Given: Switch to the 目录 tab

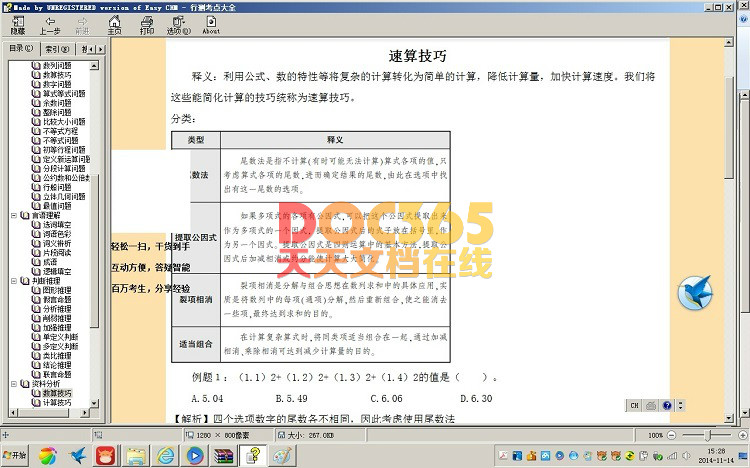Looking at the screenshot, I should coord(19,48).
